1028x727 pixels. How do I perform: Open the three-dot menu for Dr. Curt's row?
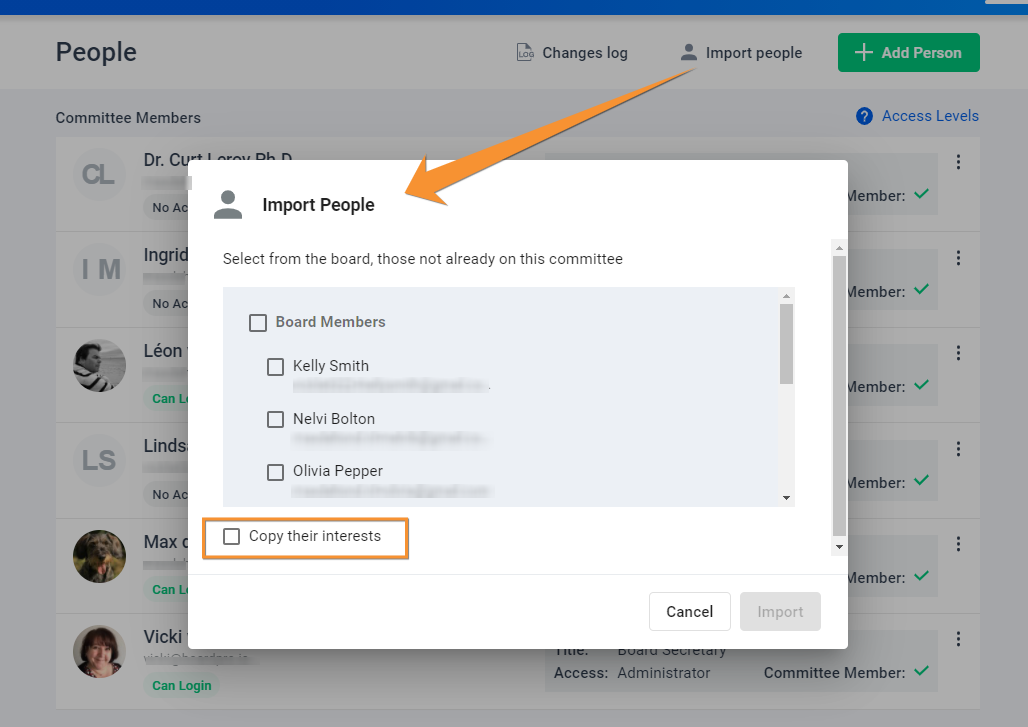pyautogui.click(x=958, y=162)
